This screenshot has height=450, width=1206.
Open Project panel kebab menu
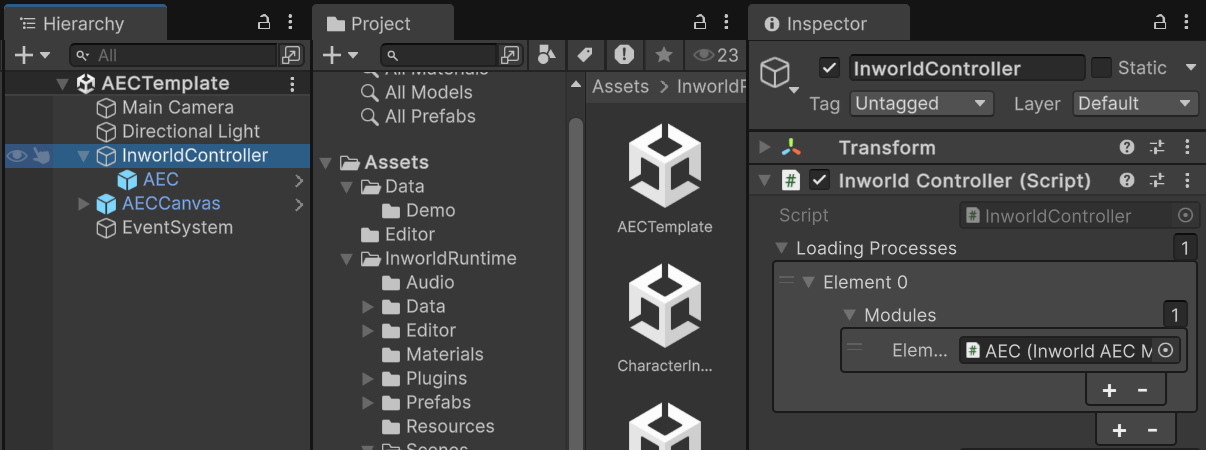pos(728,22)
